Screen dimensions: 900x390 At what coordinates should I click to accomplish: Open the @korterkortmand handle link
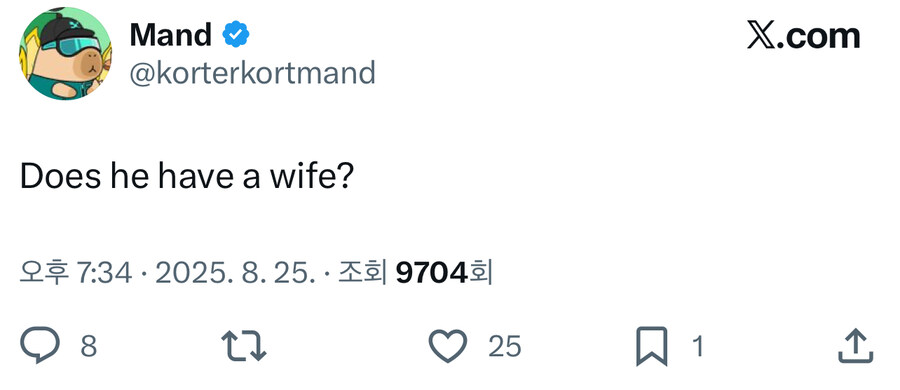253,74
